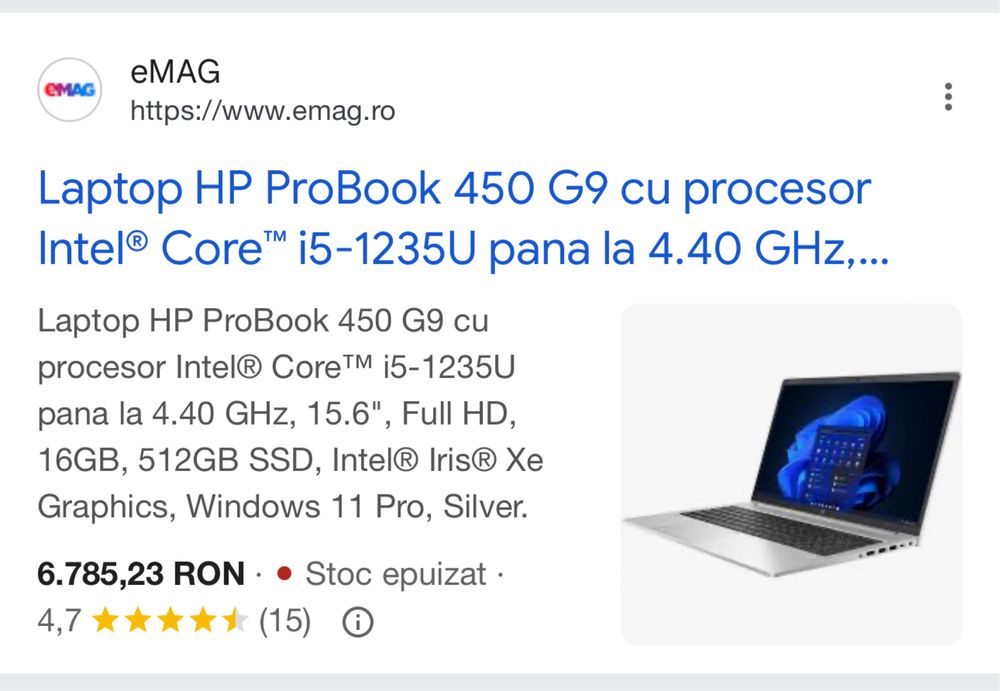Screen dimensions: 1000x691
Task: Click the 'Stoc epuizat' stock status text
Action: (395, 574)
